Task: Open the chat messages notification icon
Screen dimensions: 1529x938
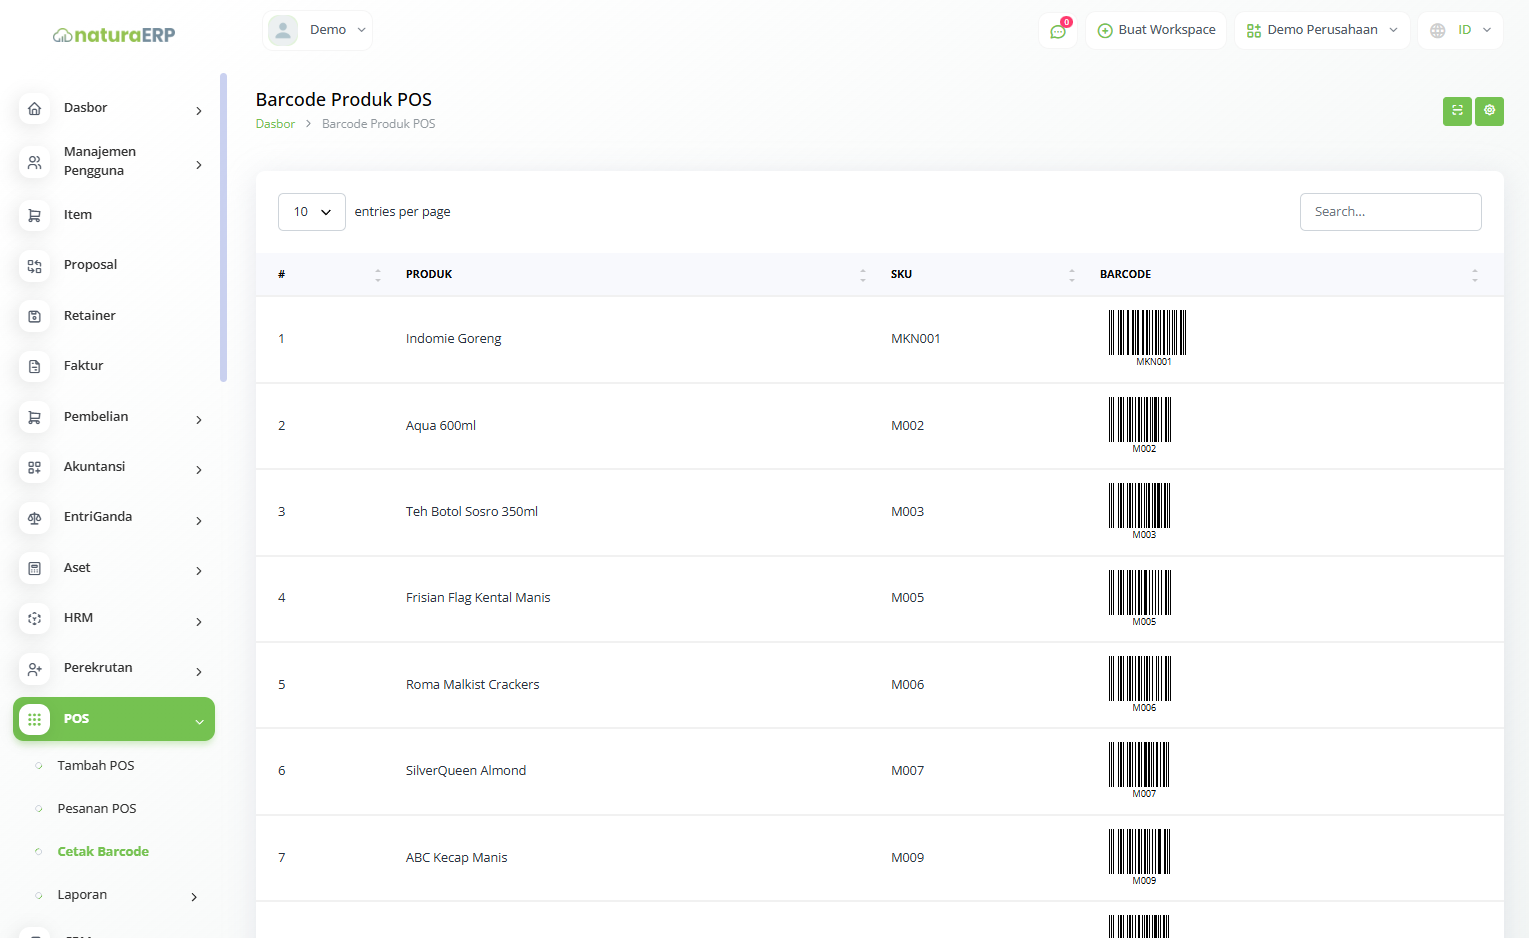Action: tap(1058, 31)
